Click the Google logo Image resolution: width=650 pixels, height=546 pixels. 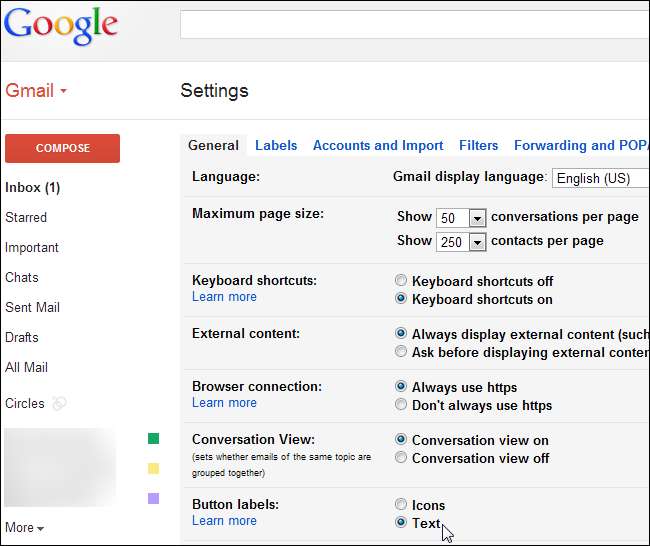point(60,25)
